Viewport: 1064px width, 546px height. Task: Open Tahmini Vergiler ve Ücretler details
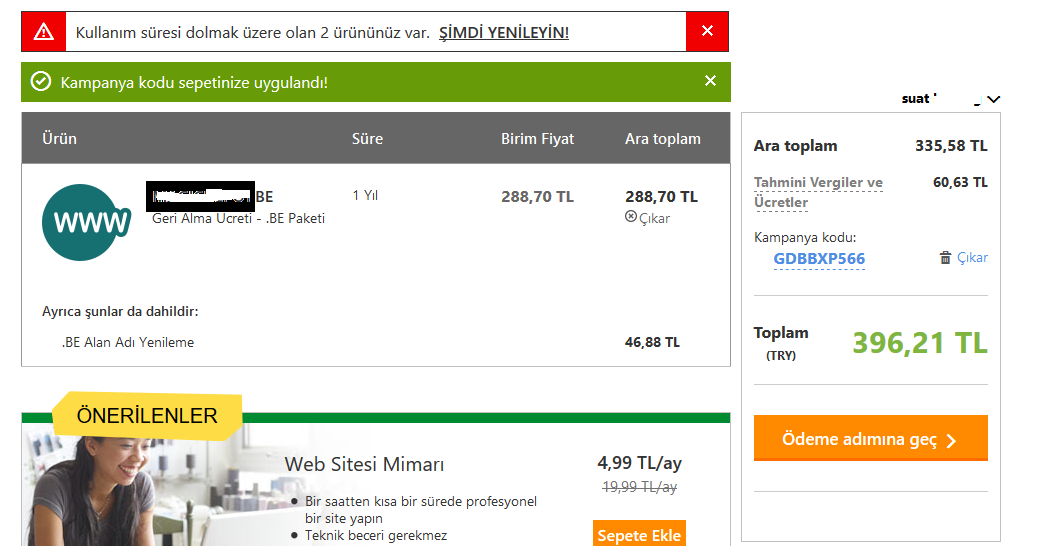point(818,192)
